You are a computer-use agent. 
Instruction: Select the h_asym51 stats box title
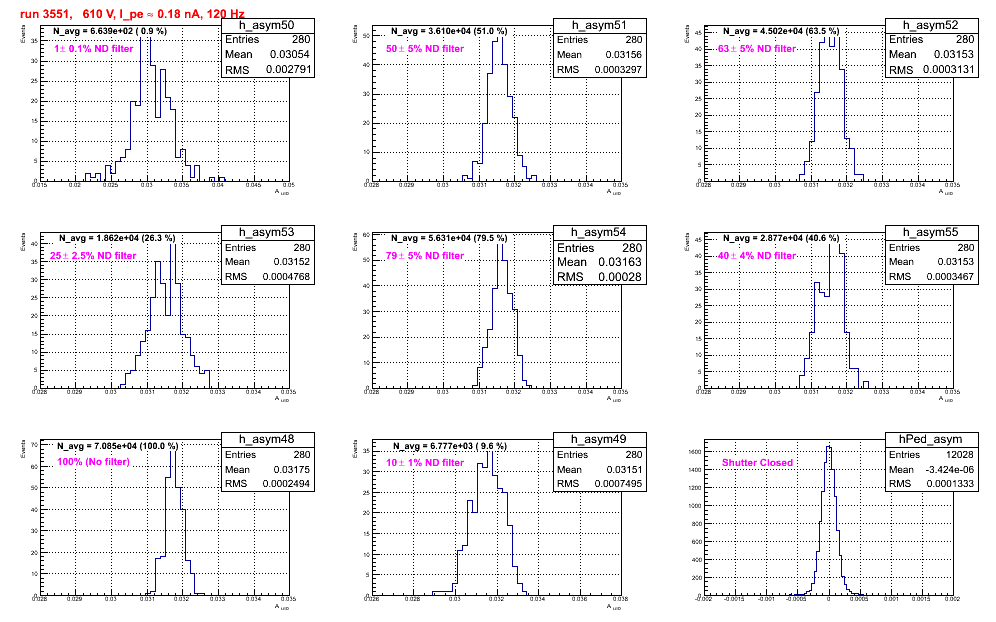(599, 25)
